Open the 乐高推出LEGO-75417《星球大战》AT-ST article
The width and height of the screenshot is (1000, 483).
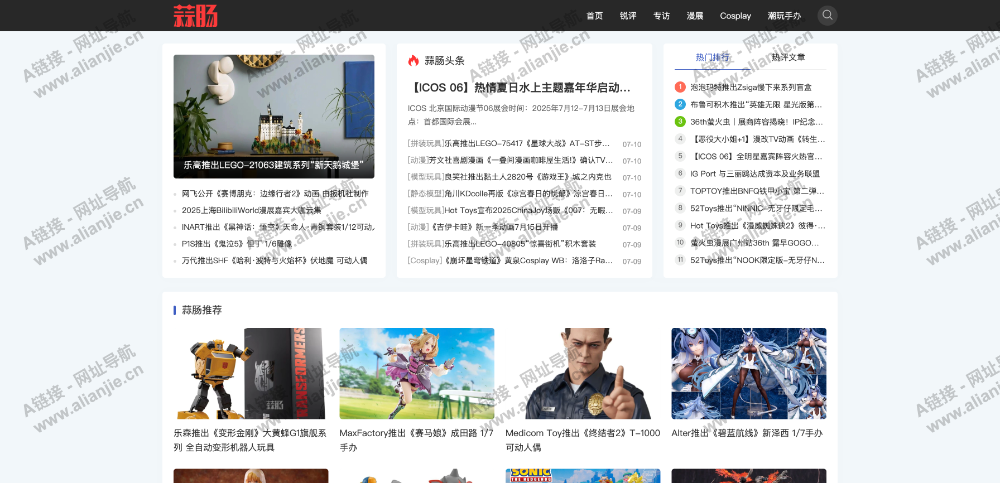[x=527, y=144]
